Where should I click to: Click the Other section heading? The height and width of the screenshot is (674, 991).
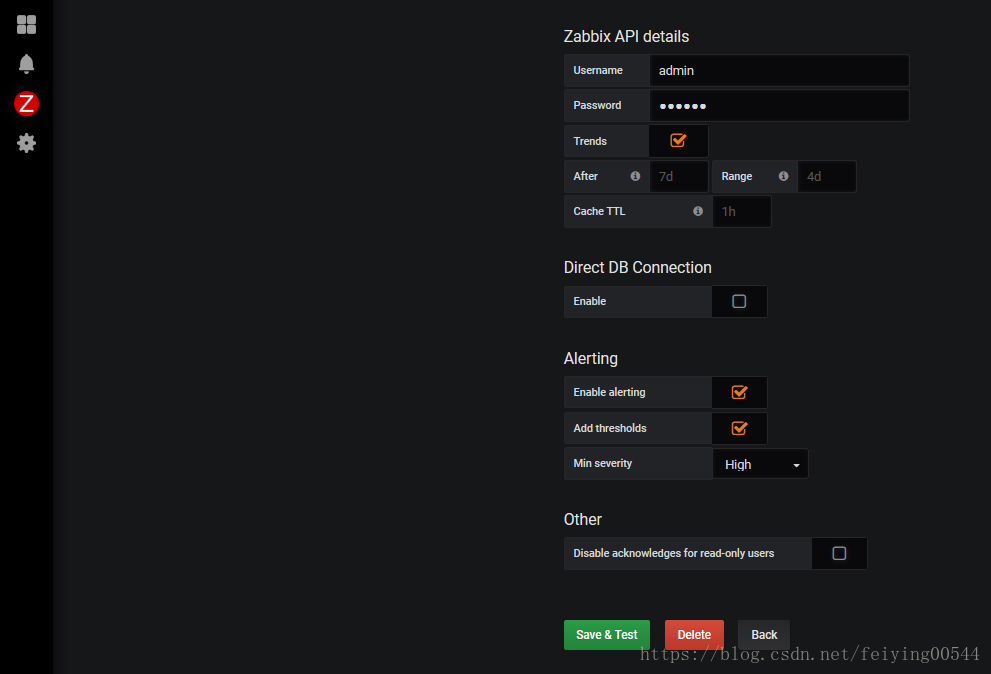pos(583,520)
